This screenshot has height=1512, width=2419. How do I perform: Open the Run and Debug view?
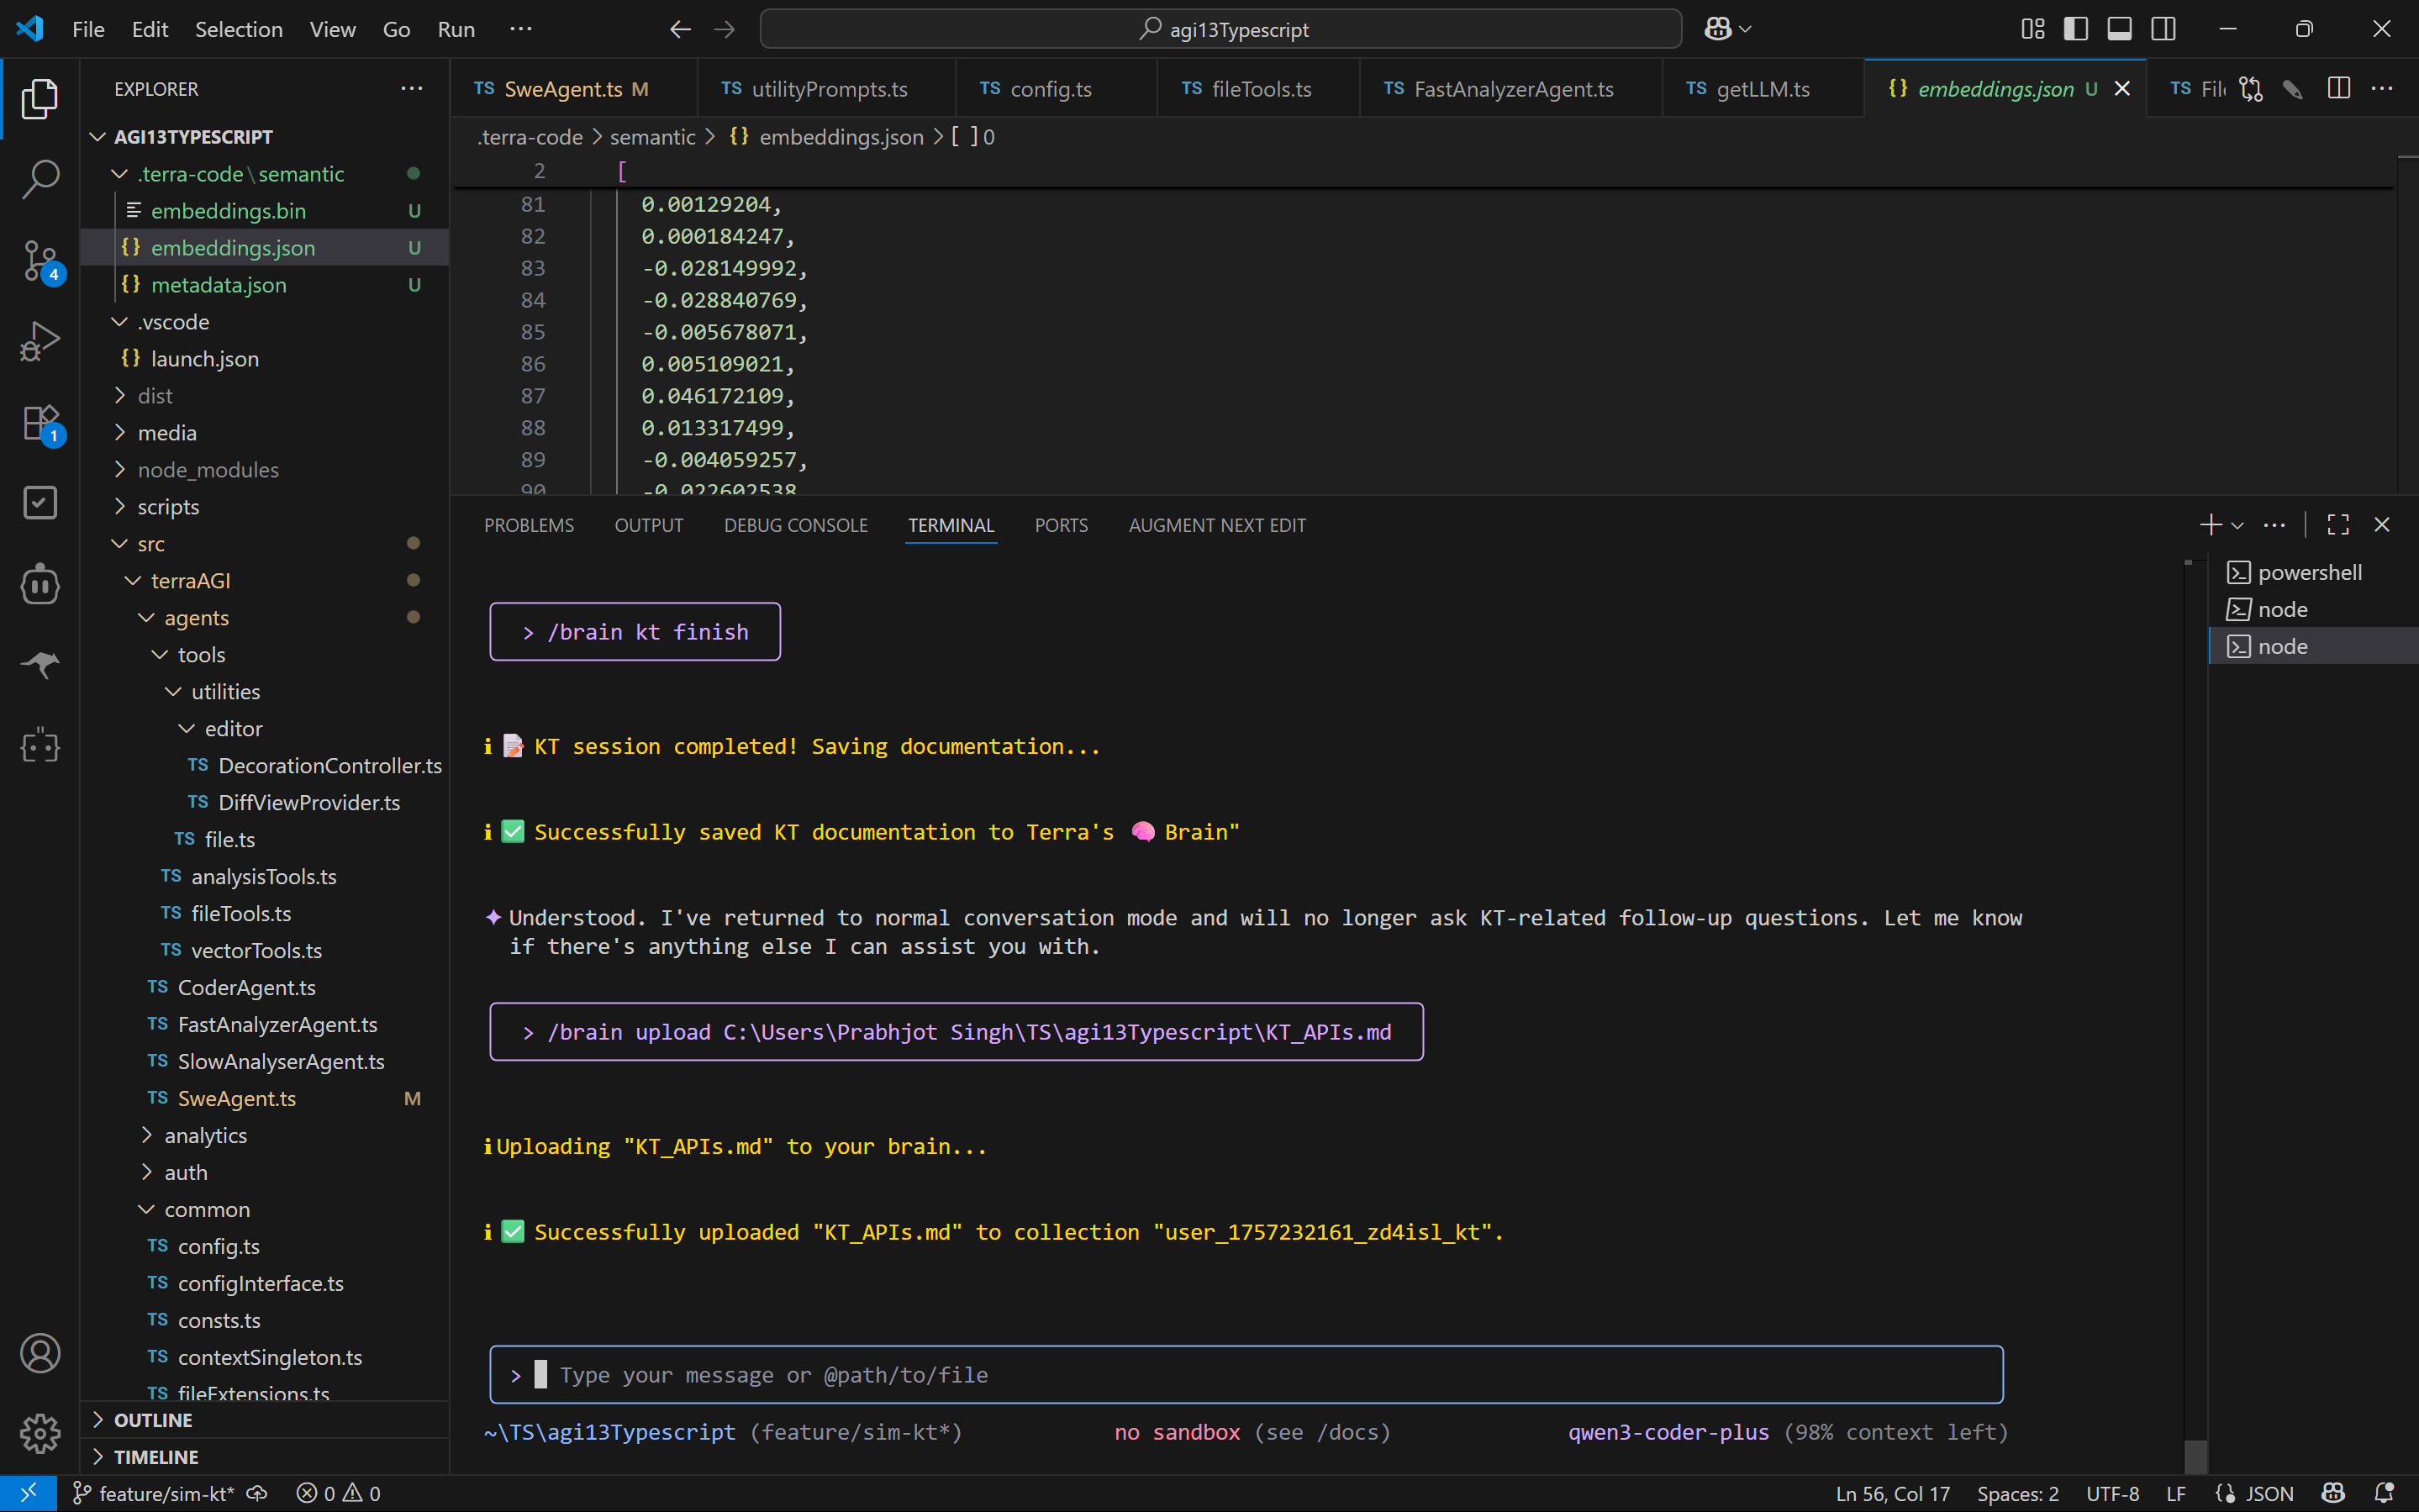pos(40,342)
